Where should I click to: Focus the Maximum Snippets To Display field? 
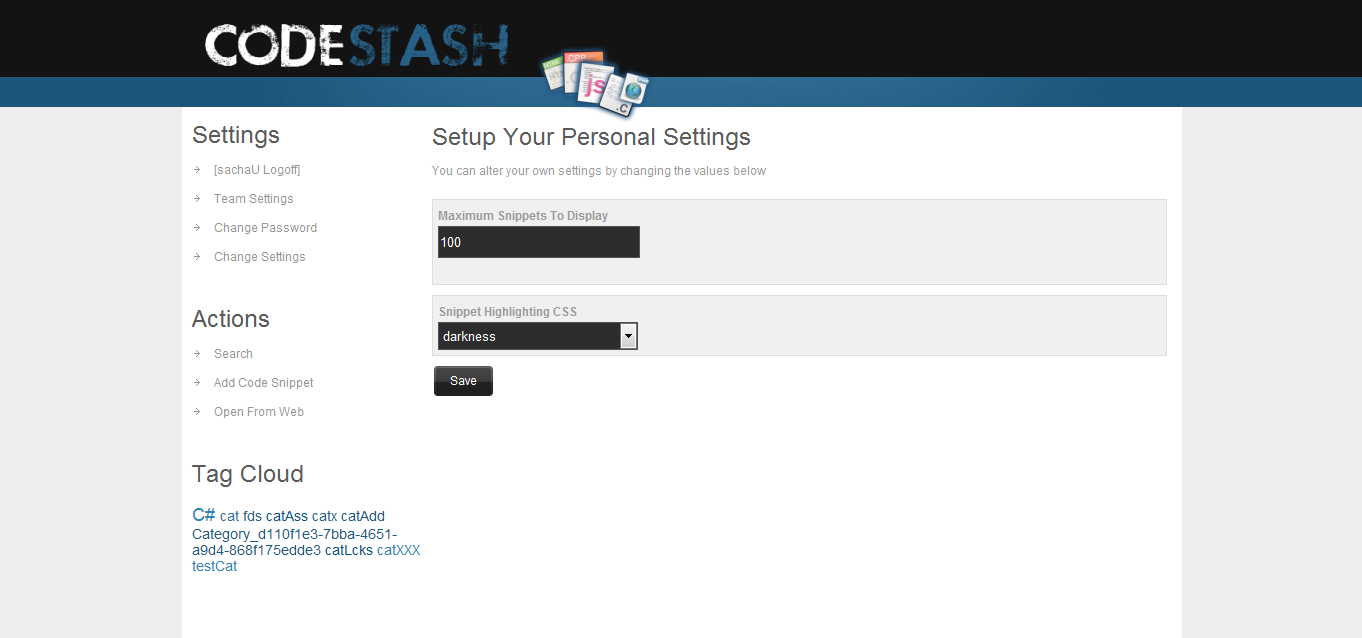click(539, 242)
